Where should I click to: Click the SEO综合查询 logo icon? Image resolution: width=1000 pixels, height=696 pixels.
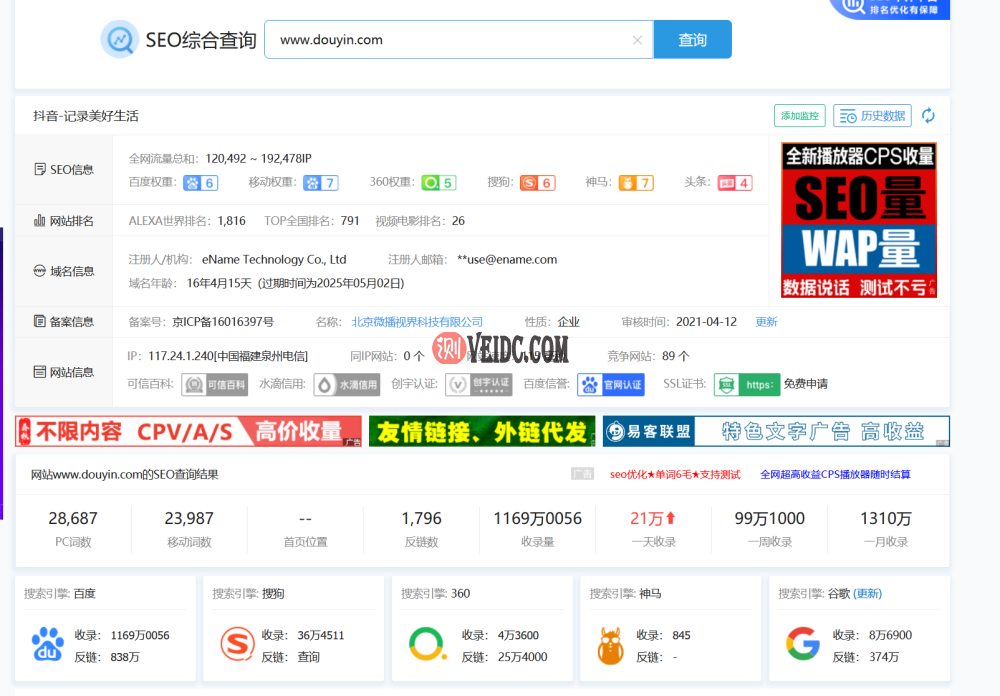(x=119, y=39)
